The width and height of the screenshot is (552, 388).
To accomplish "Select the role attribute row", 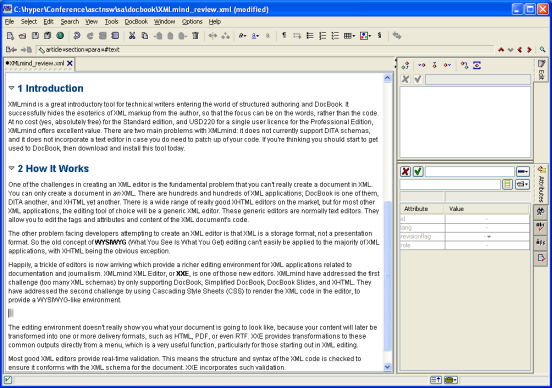I will pos(465,245).
